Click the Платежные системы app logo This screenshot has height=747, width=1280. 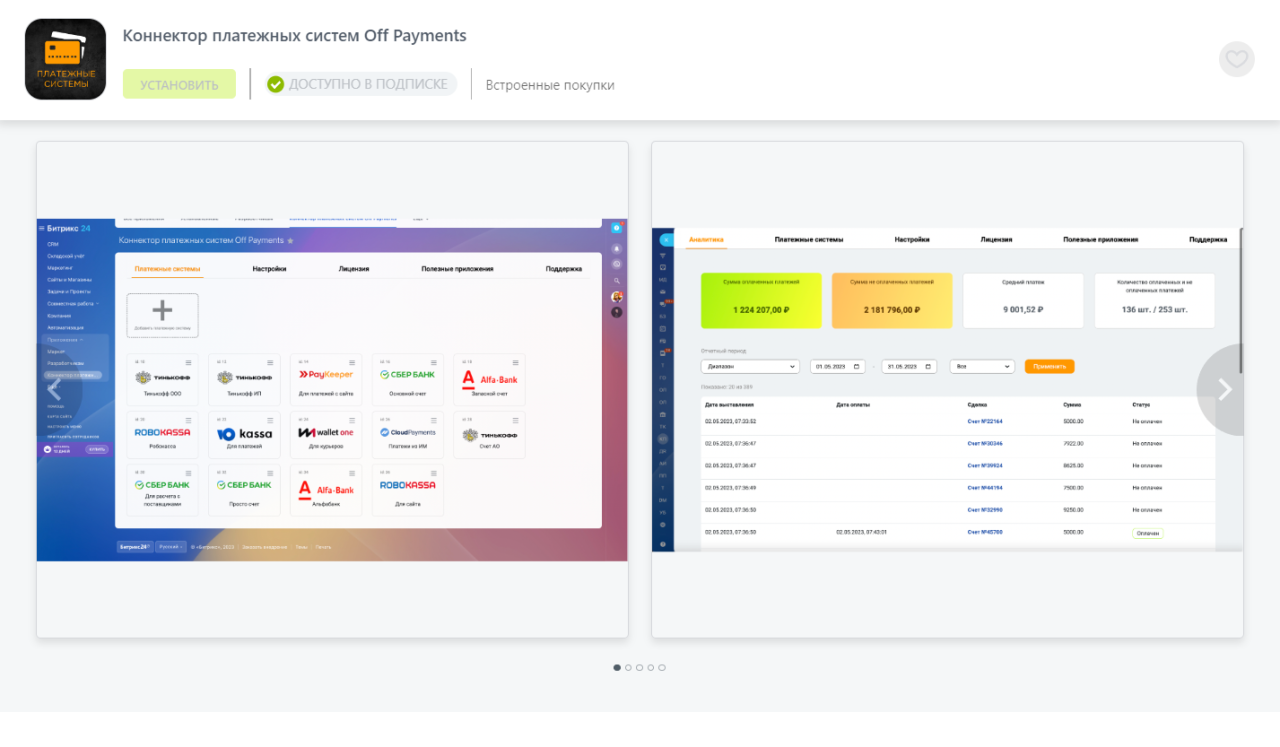click(x=65, y=59)
